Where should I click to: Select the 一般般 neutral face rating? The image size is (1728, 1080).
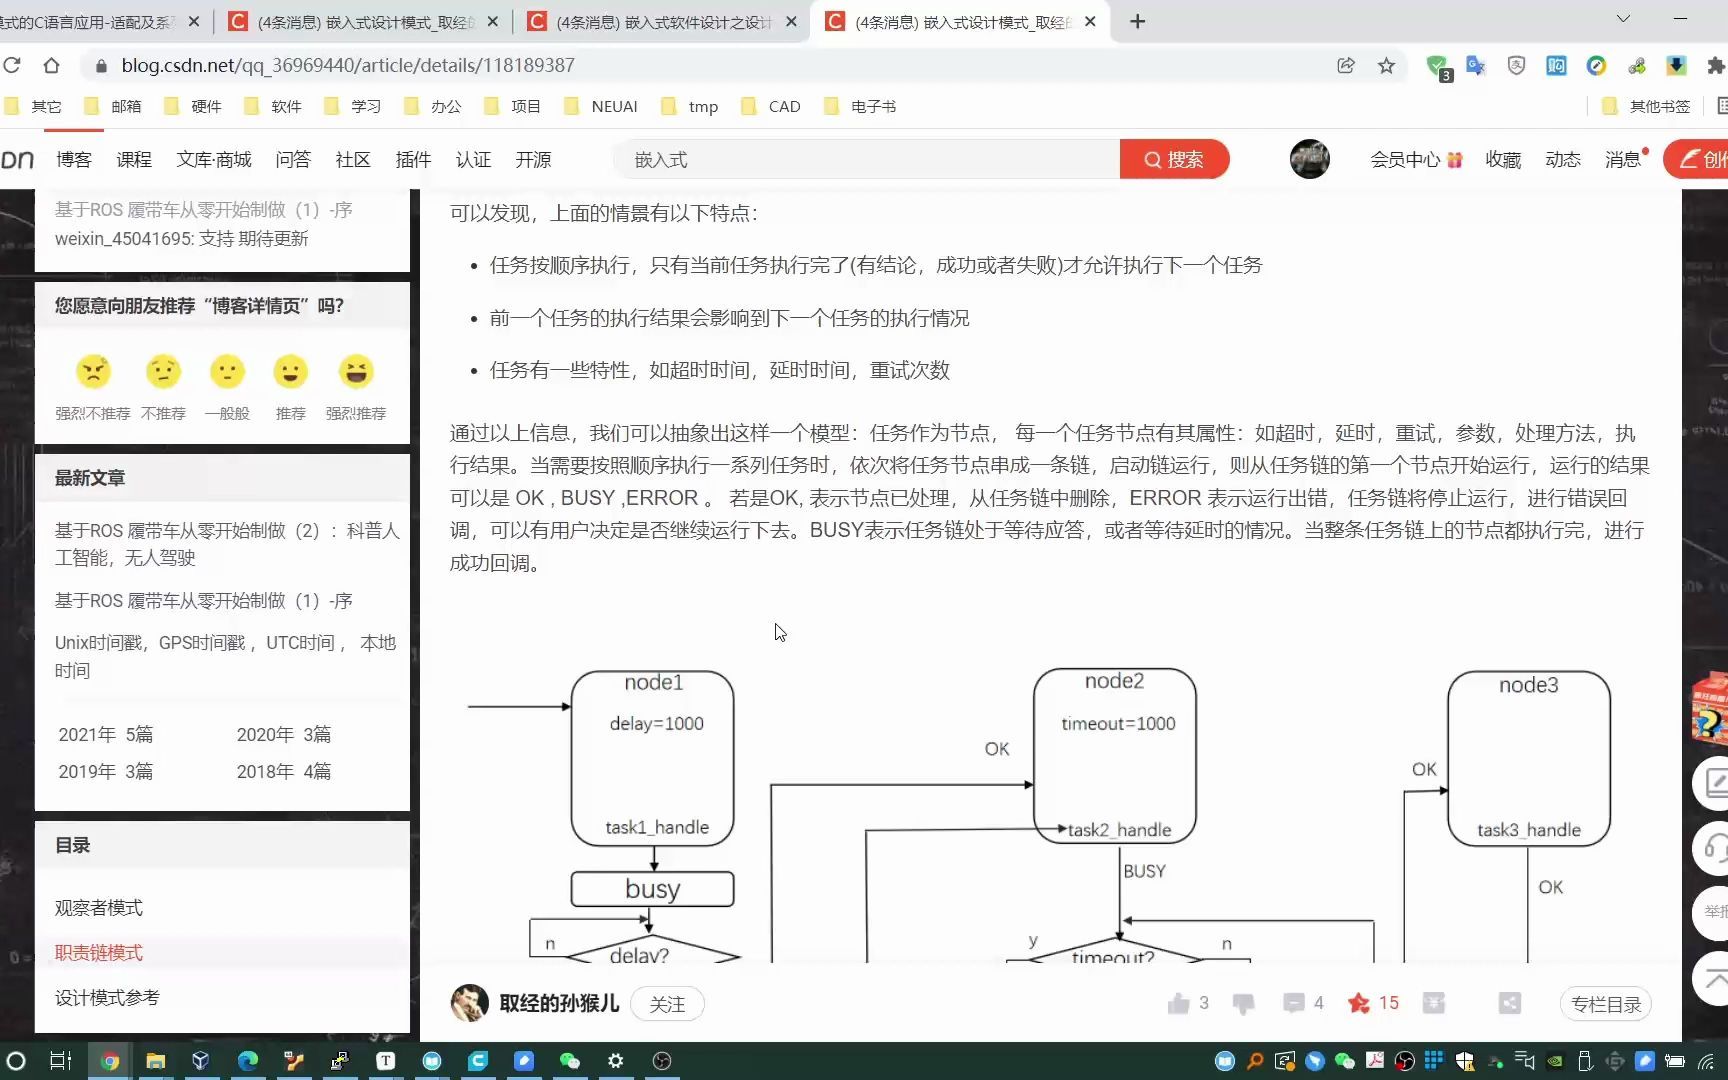(x=227, y=372)
